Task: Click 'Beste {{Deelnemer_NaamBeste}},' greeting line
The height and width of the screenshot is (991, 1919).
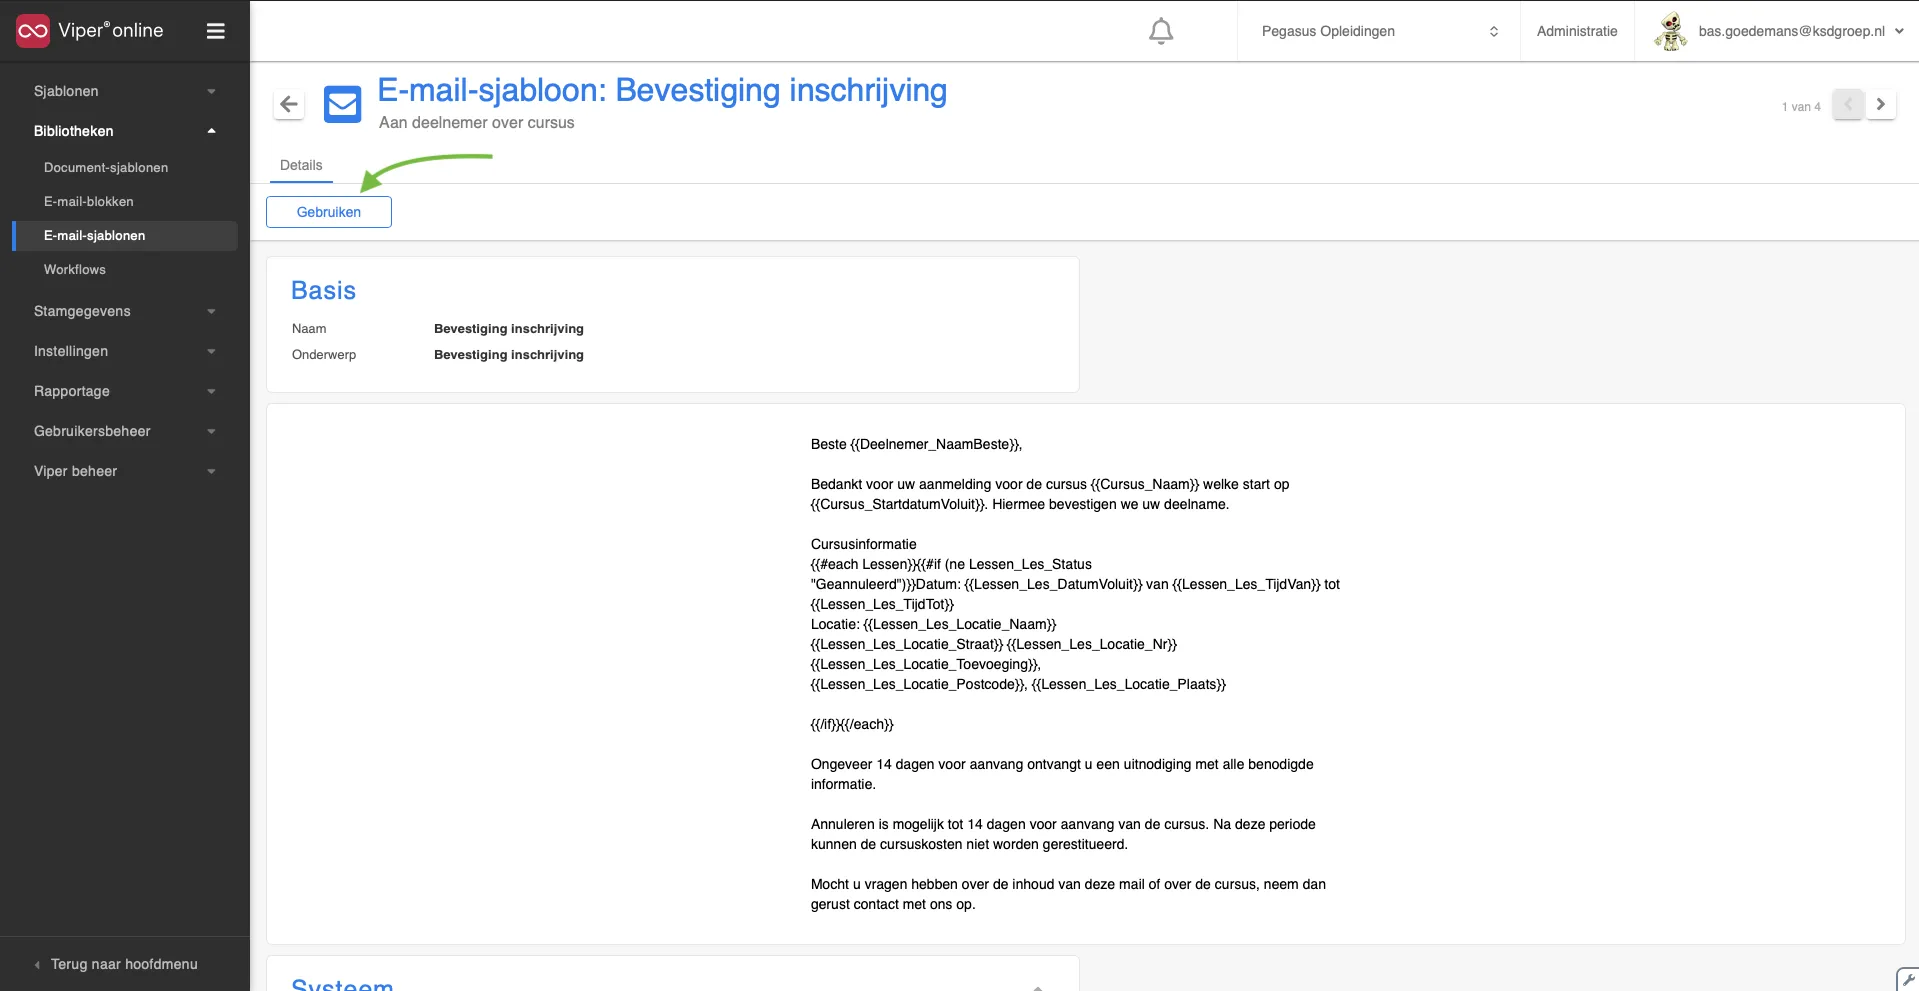Action: pyautogui.click(x=916, y=444)
